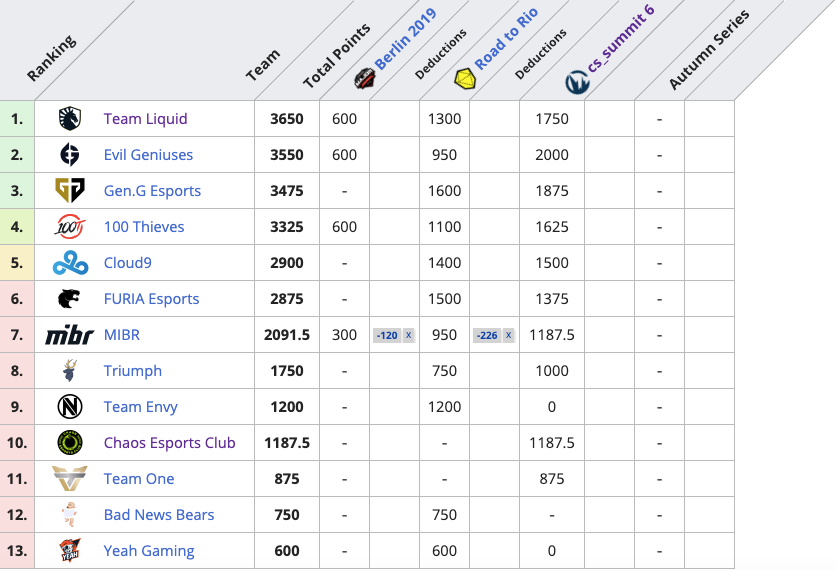Dismiss the -120 deduction with its x
This screenshot has width=836, height=570.
click(x=408, y=335)
